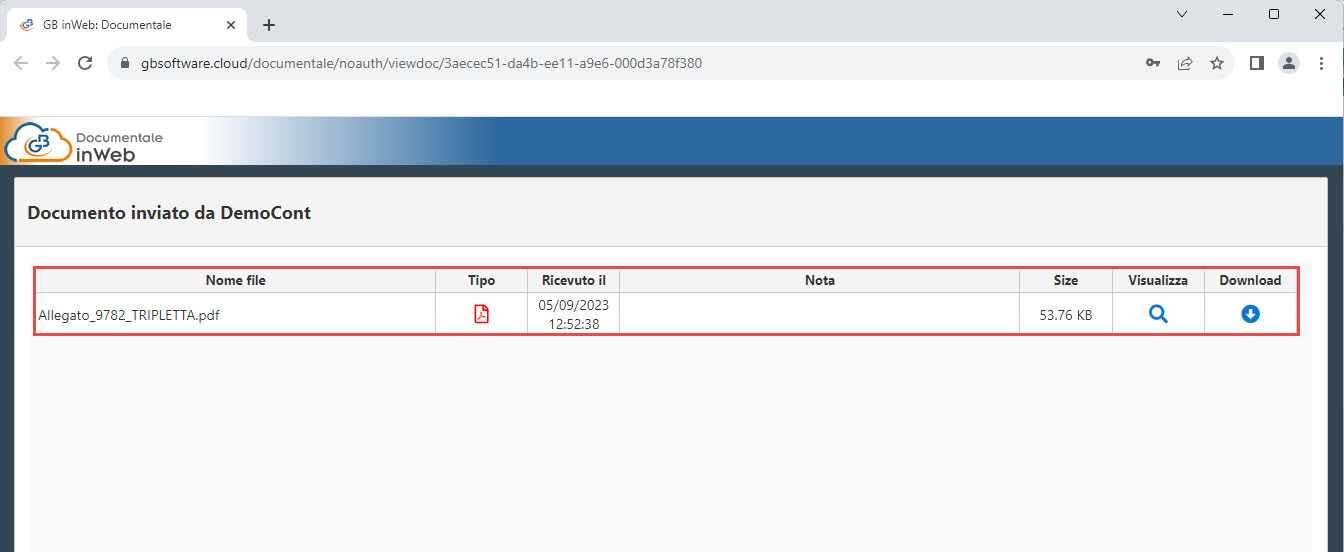
Task: View site information via padlock icon
Action: point(125,63)
